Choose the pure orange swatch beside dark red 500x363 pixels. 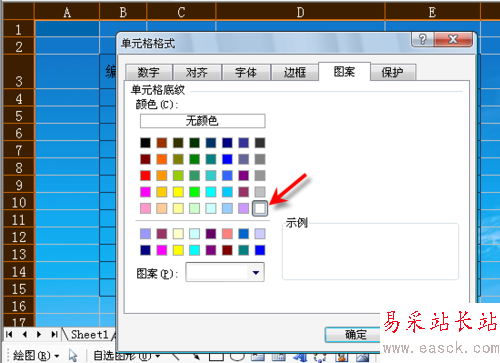coord(162,159)
